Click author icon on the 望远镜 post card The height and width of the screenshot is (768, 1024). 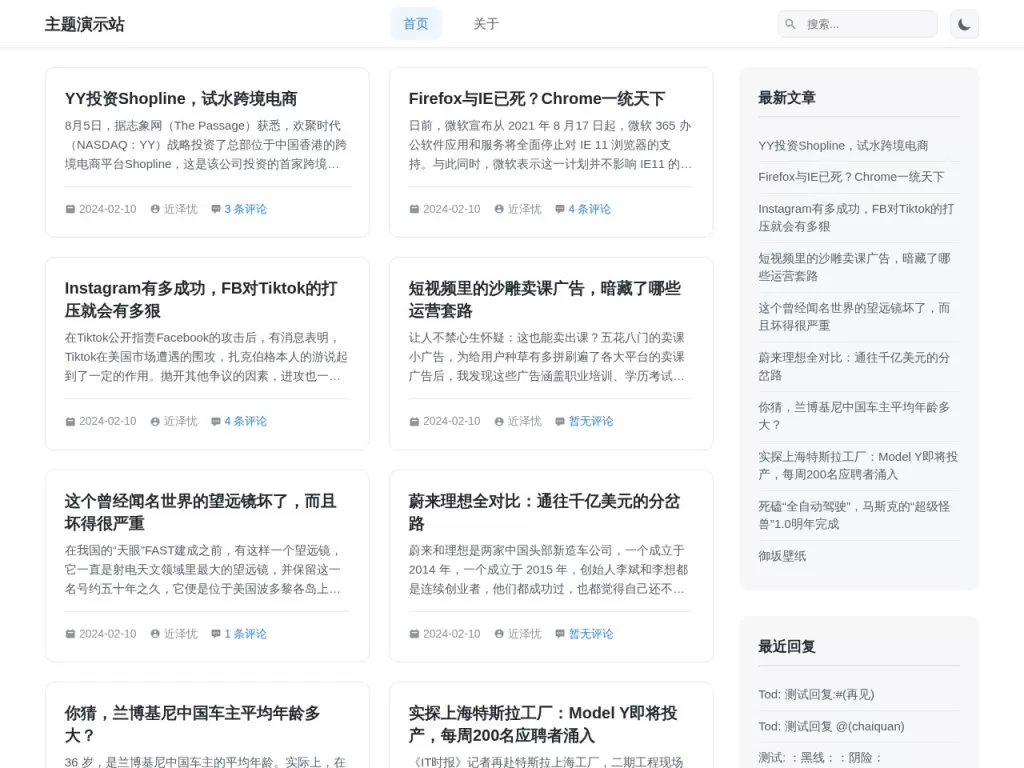(155, 634)
